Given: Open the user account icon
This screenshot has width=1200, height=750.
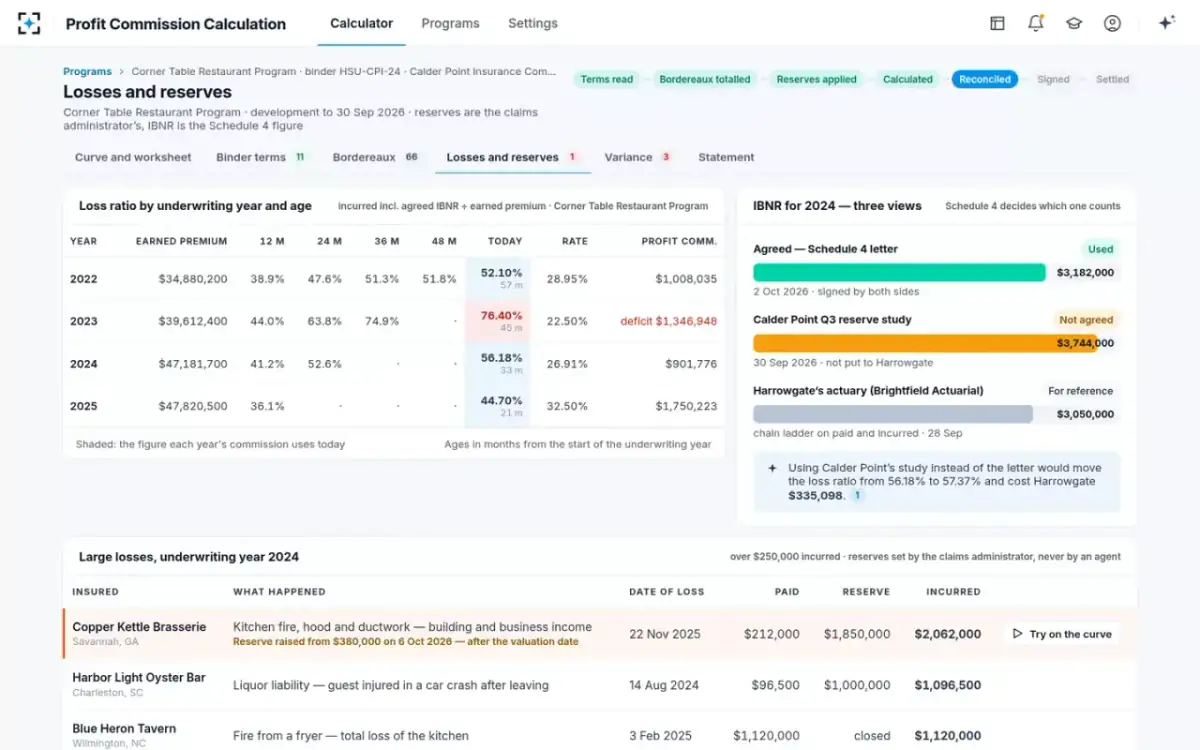Looking at the screenshot, I should (x=1112, y=23).
